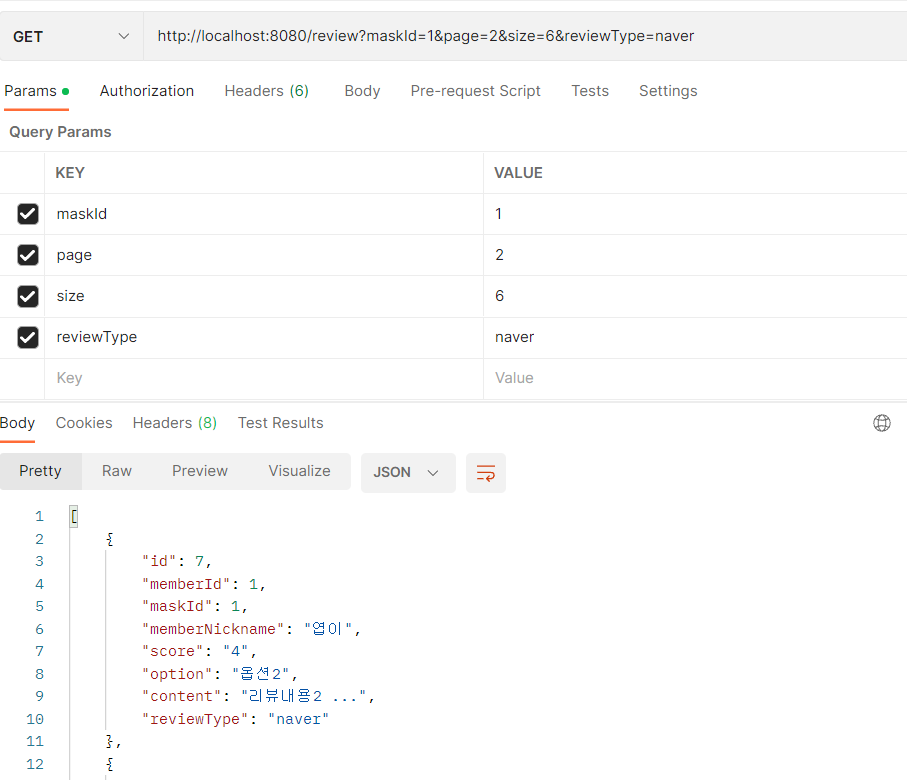This screenshot has height=780, width=907.
Task: Select the Visualize view button
Action: coord(300,472)
